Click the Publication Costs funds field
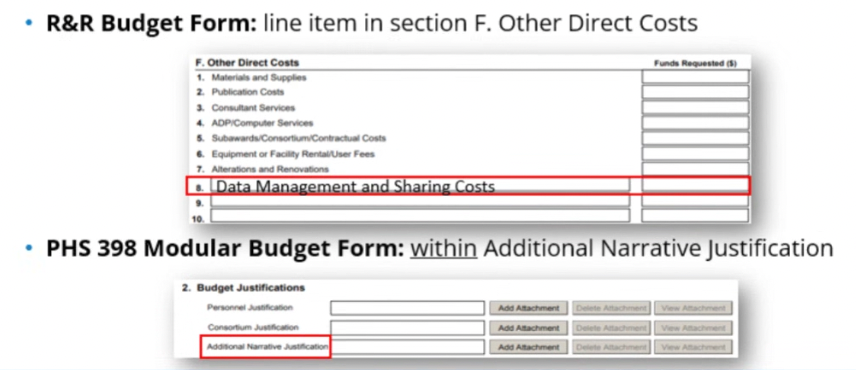 [695, 92]
